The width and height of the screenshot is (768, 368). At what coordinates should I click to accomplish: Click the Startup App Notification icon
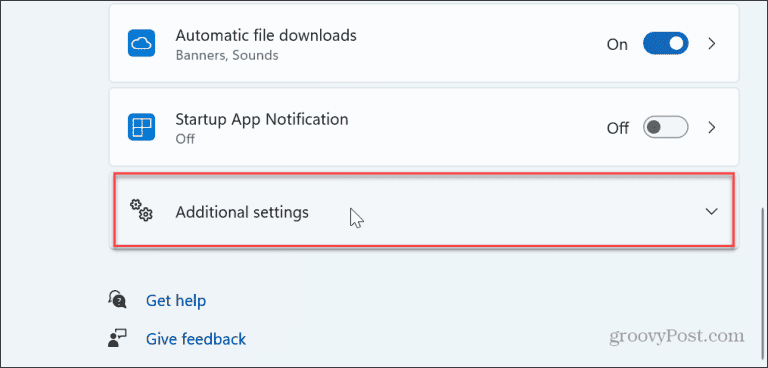[141, 127]
